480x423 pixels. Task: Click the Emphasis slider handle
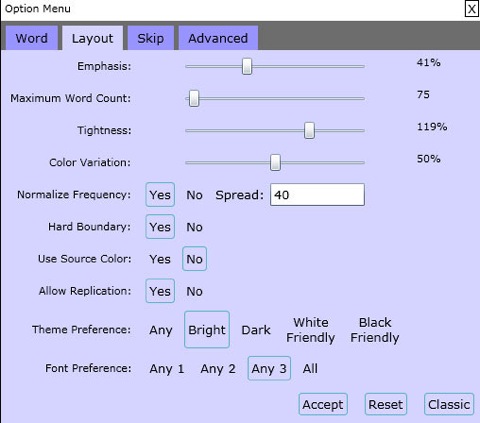(x=247, y=66)
